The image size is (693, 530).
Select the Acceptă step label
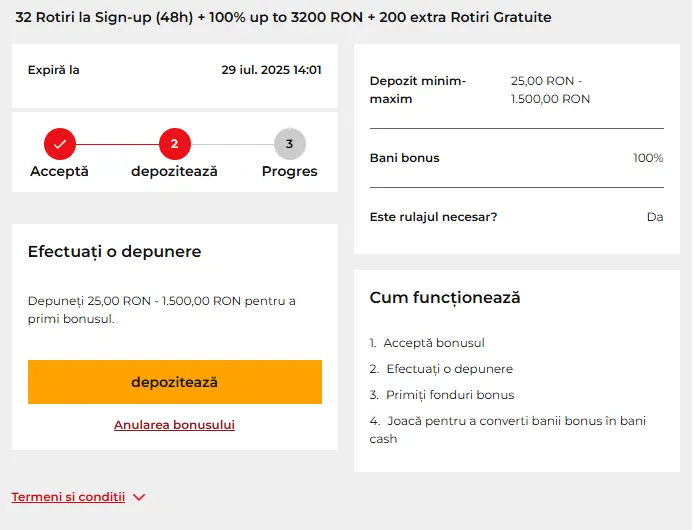tap(60, 171)
